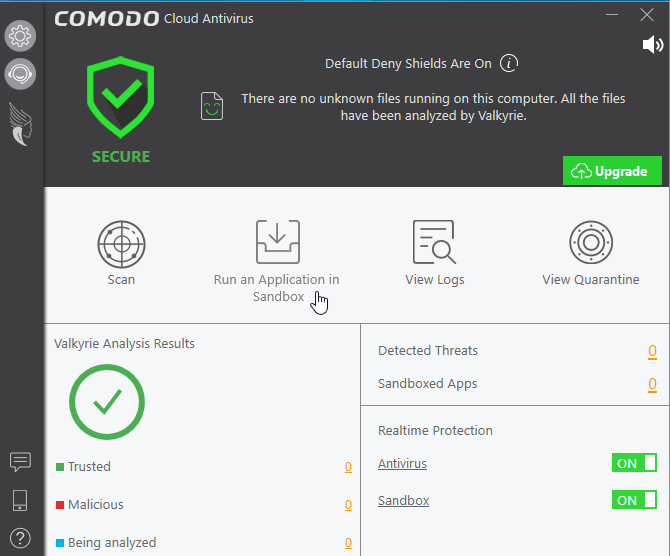Open the Valkyrie winged-head sidebar icon

20,125
